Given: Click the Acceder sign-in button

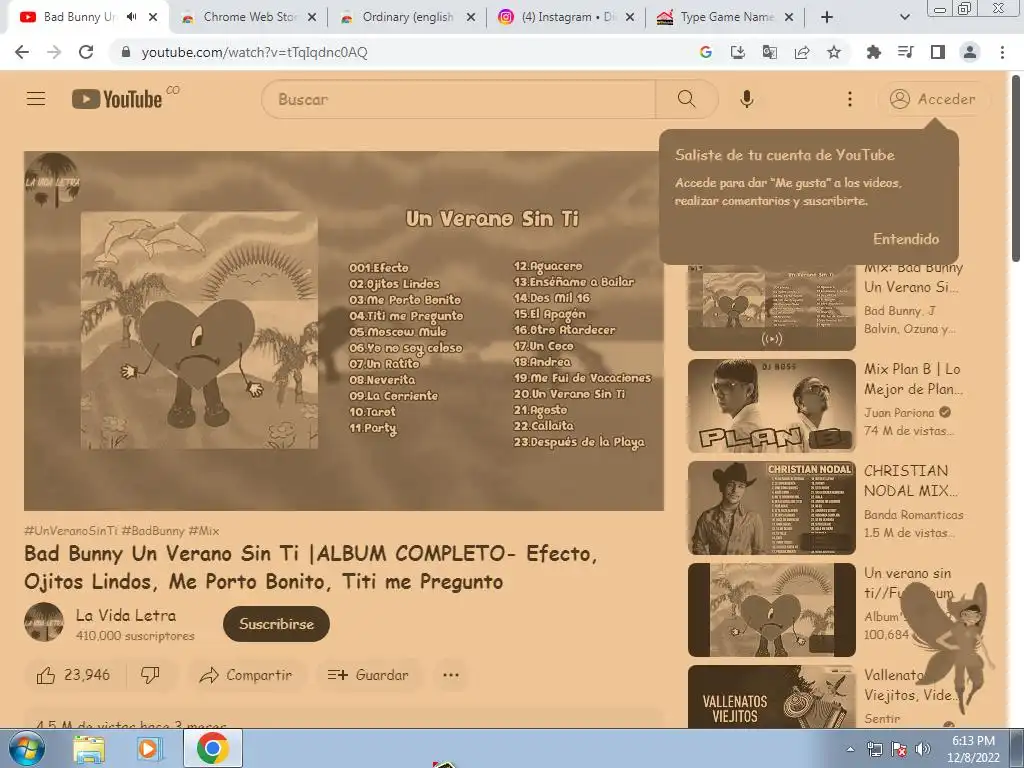Looking at the screenshot, I should pyautogui.click(x=933, y=99).
